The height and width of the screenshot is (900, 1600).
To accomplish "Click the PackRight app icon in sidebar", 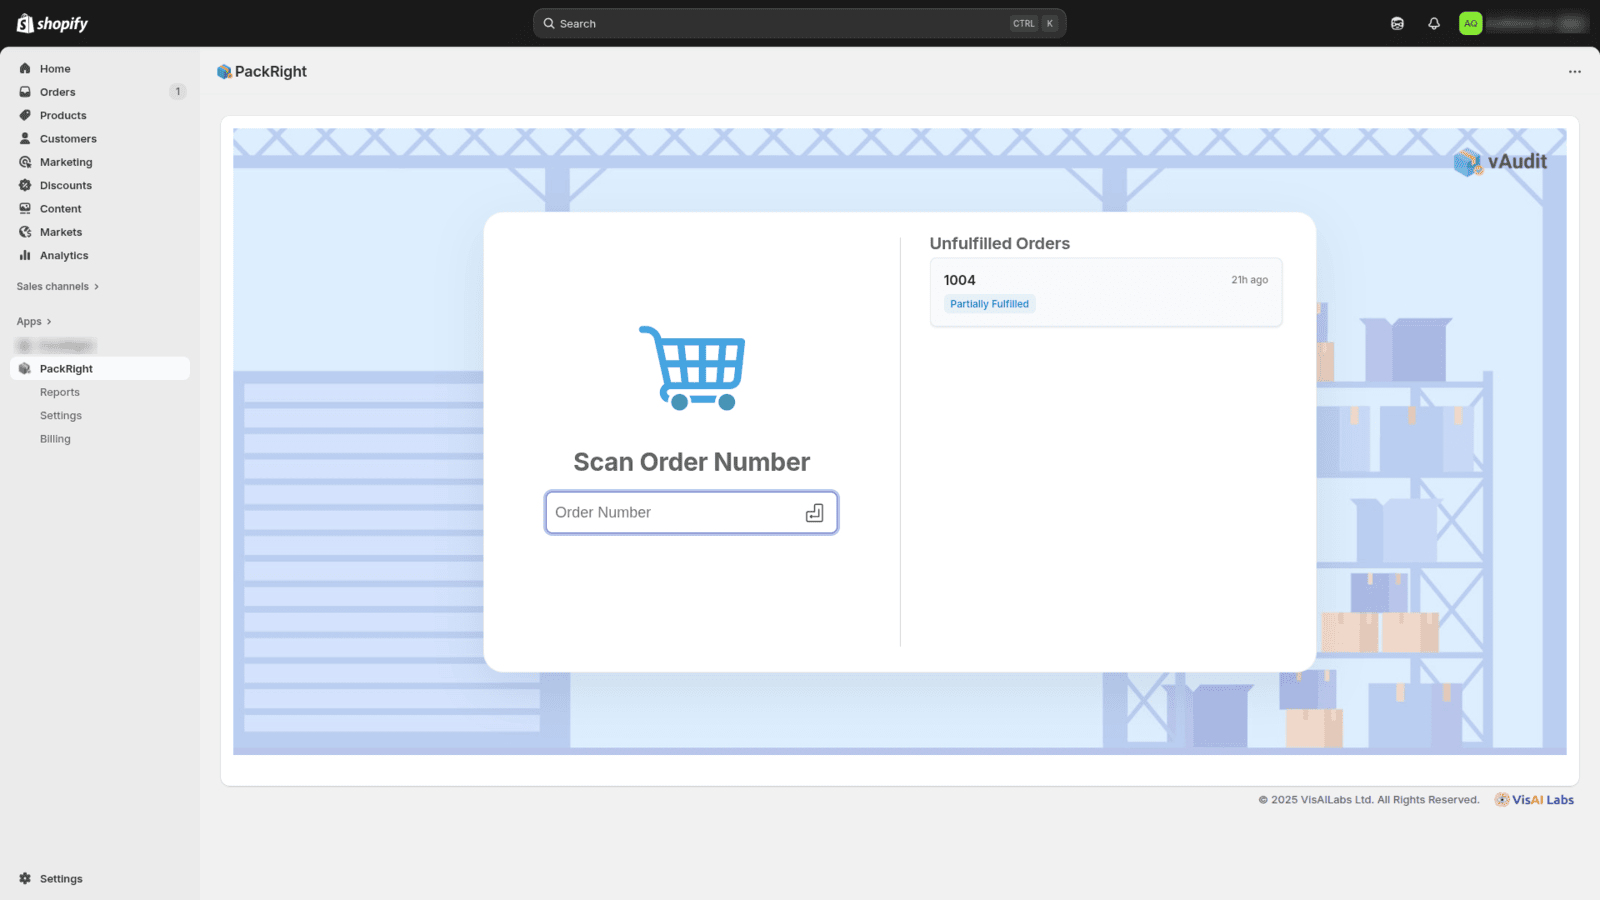I will [24, 368].
